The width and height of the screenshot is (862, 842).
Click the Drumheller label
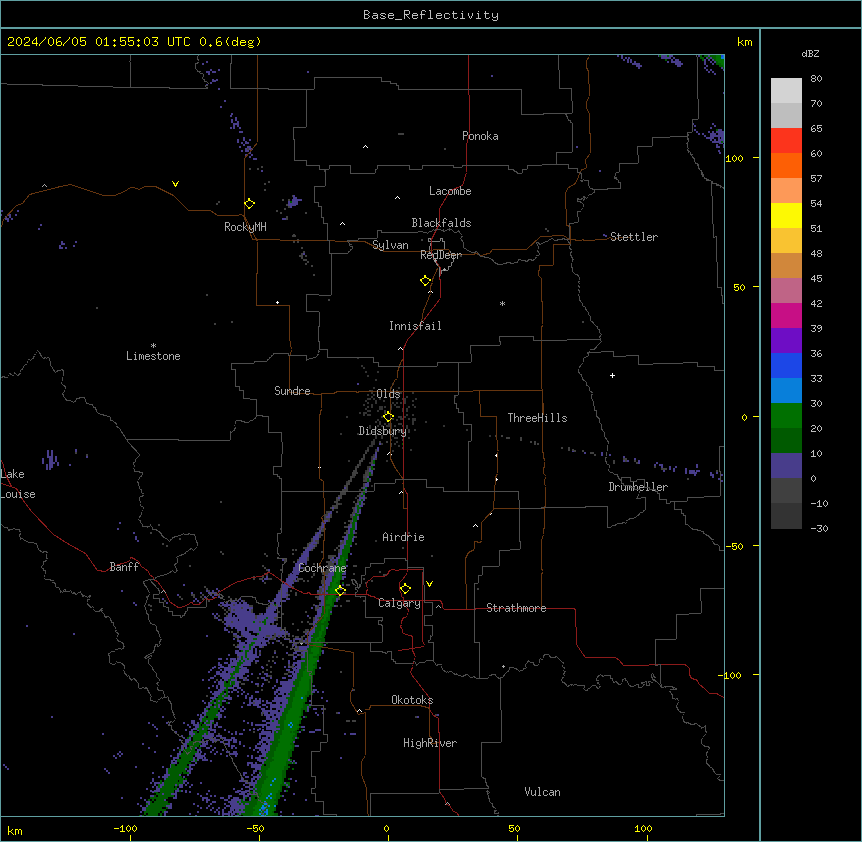(x=638, y=487)
